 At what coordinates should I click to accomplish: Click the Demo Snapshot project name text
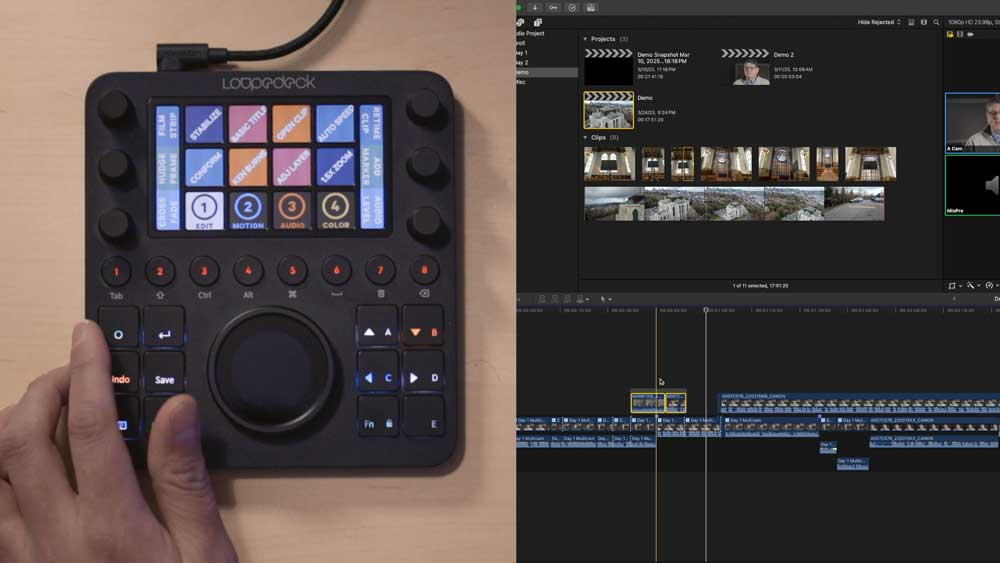663,58
